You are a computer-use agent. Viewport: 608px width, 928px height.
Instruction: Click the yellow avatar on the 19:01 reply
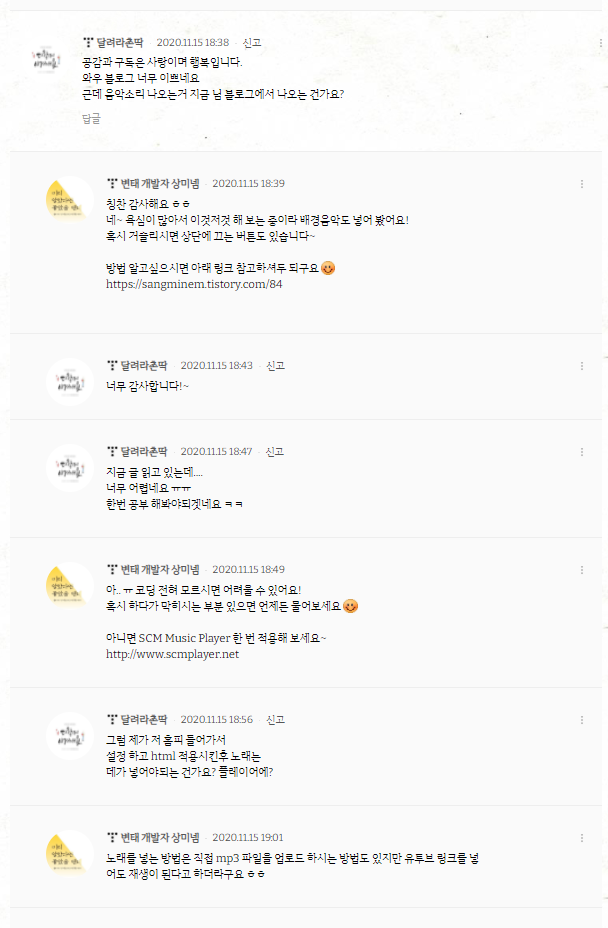70,853
